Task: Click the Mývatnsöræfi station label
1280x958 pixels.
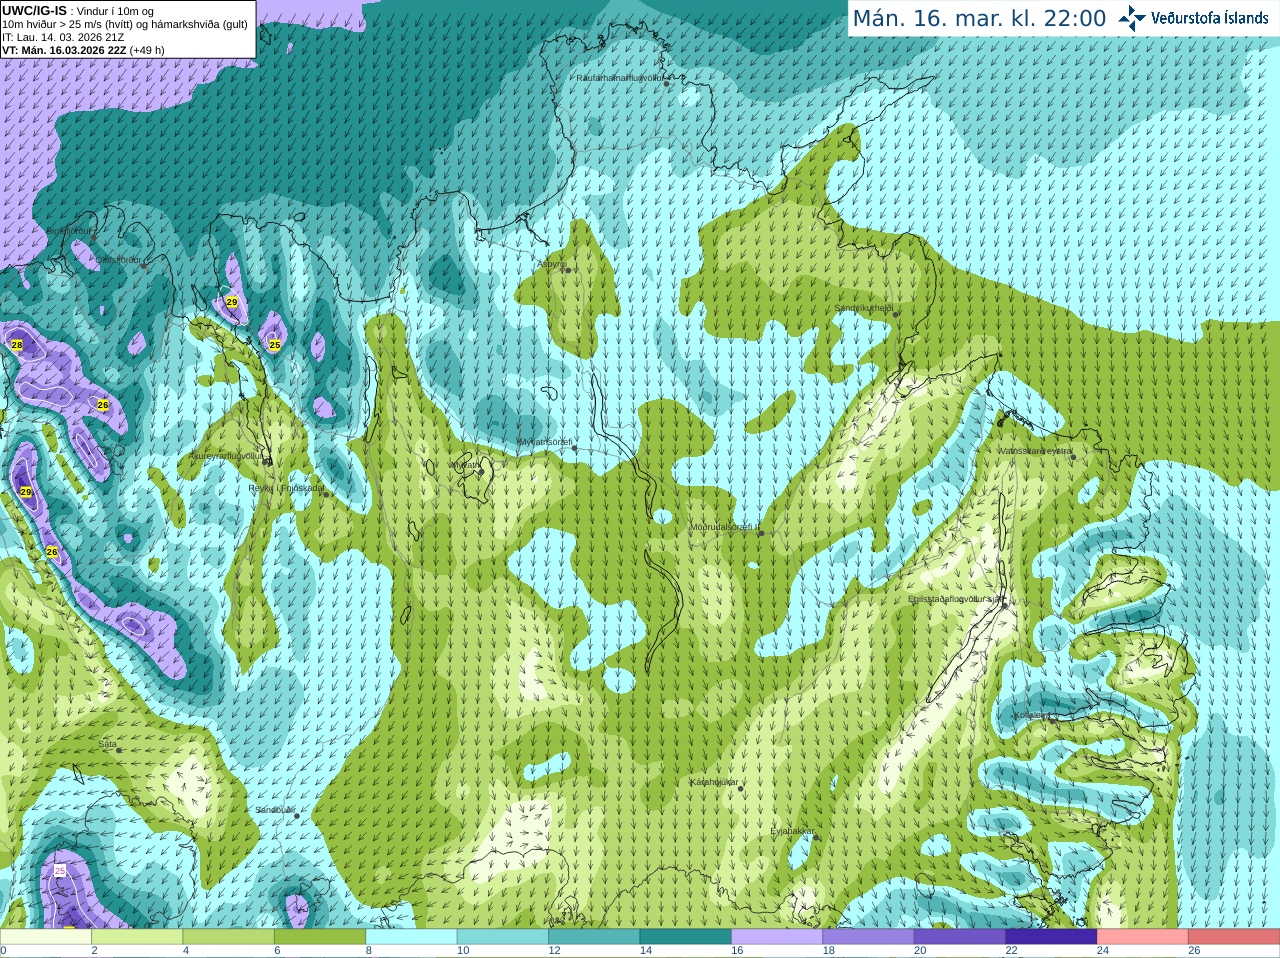Action: click(x=545, y=441)
